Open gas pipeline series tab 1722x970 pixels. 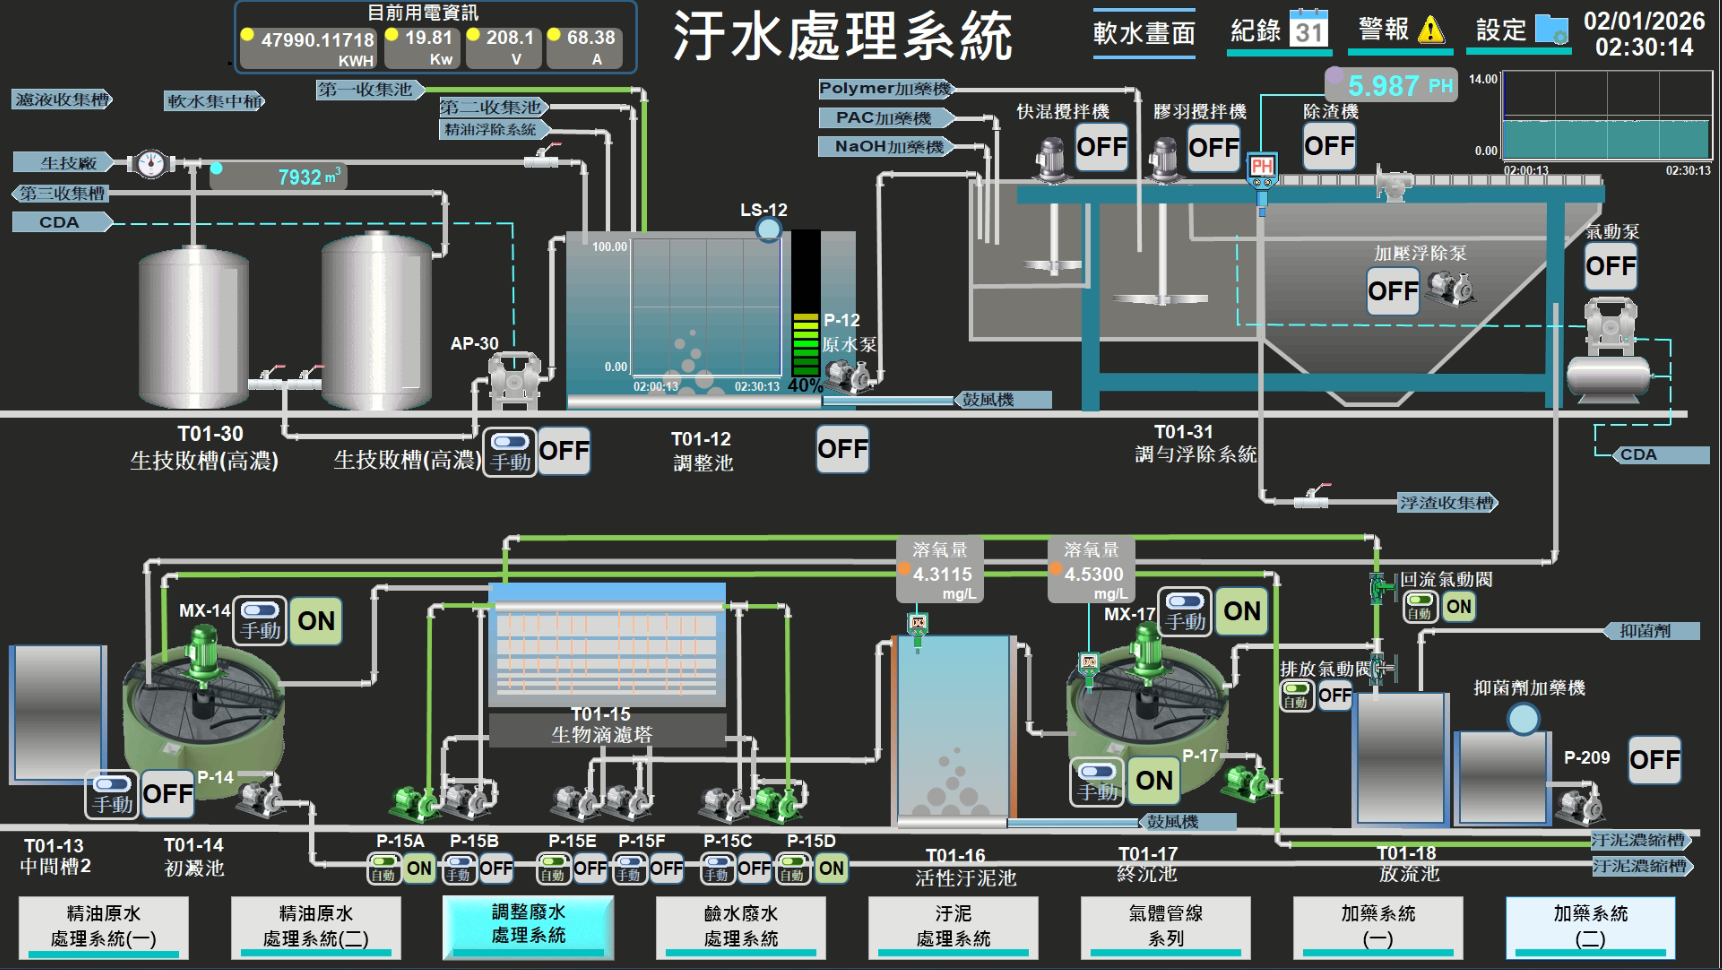[x=1165, y=926]
